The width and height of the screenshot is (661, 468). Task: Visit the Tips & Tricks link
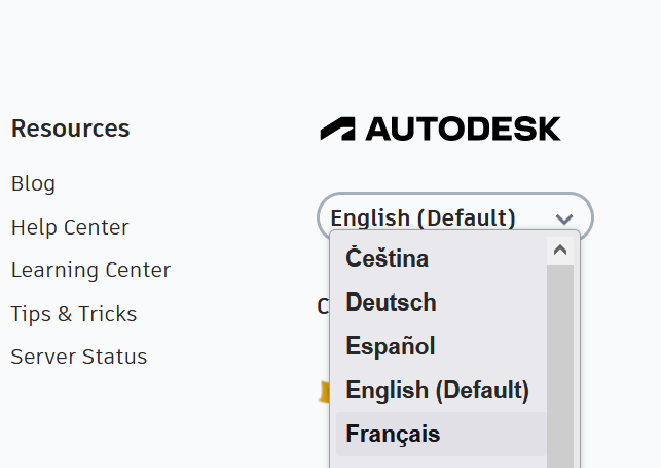coord(74,314)
